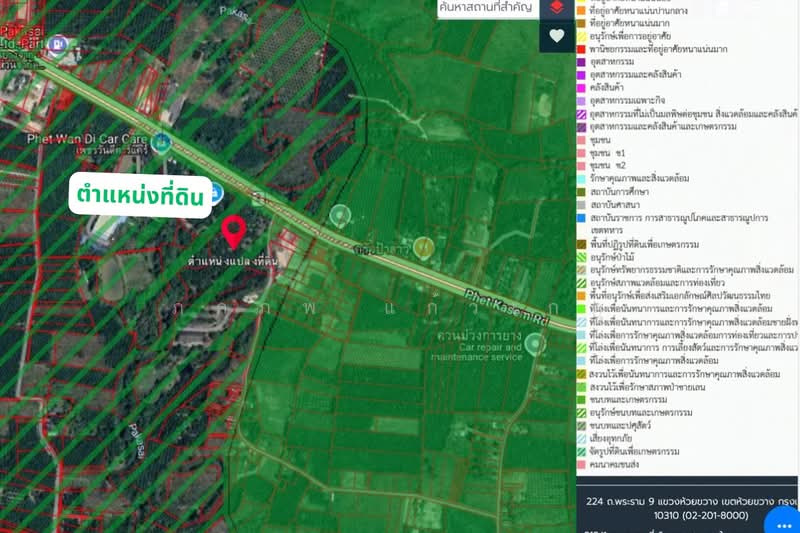Image resolution: width=800 pixels, height=533 pixels.
Task: Click gray swatch for สถาบันศาสนา
Action: (x=581, y=205)
